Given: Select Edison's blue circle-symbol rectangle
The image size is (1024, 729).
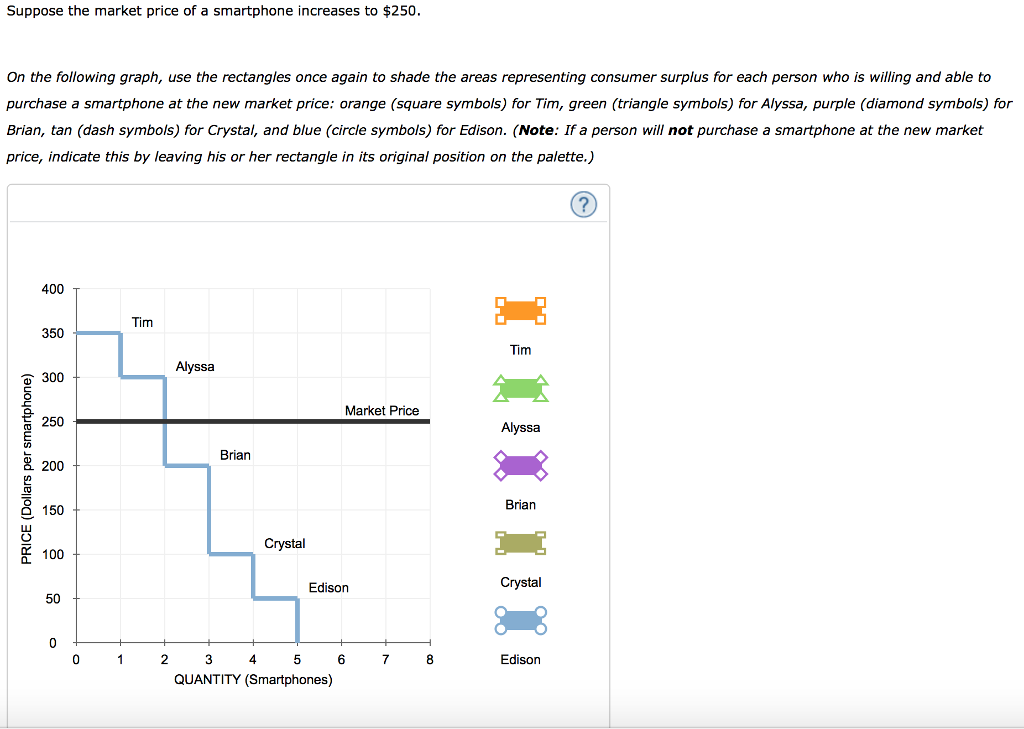Looking at the screenshot, I should point(520,620).
